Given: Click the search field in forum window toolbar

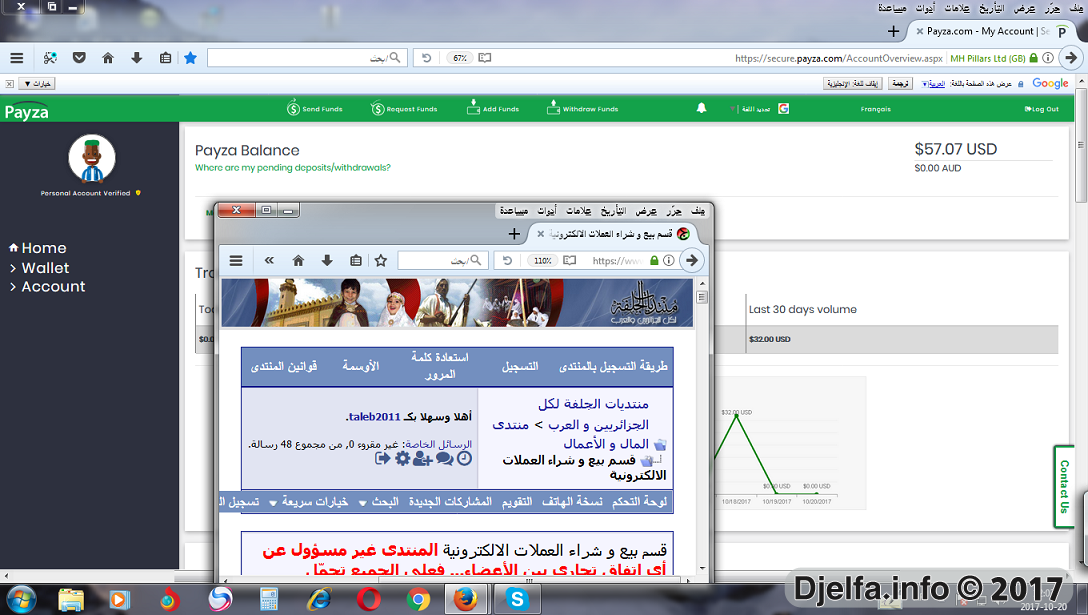Looking at the screenshot, I should point(443,261).
